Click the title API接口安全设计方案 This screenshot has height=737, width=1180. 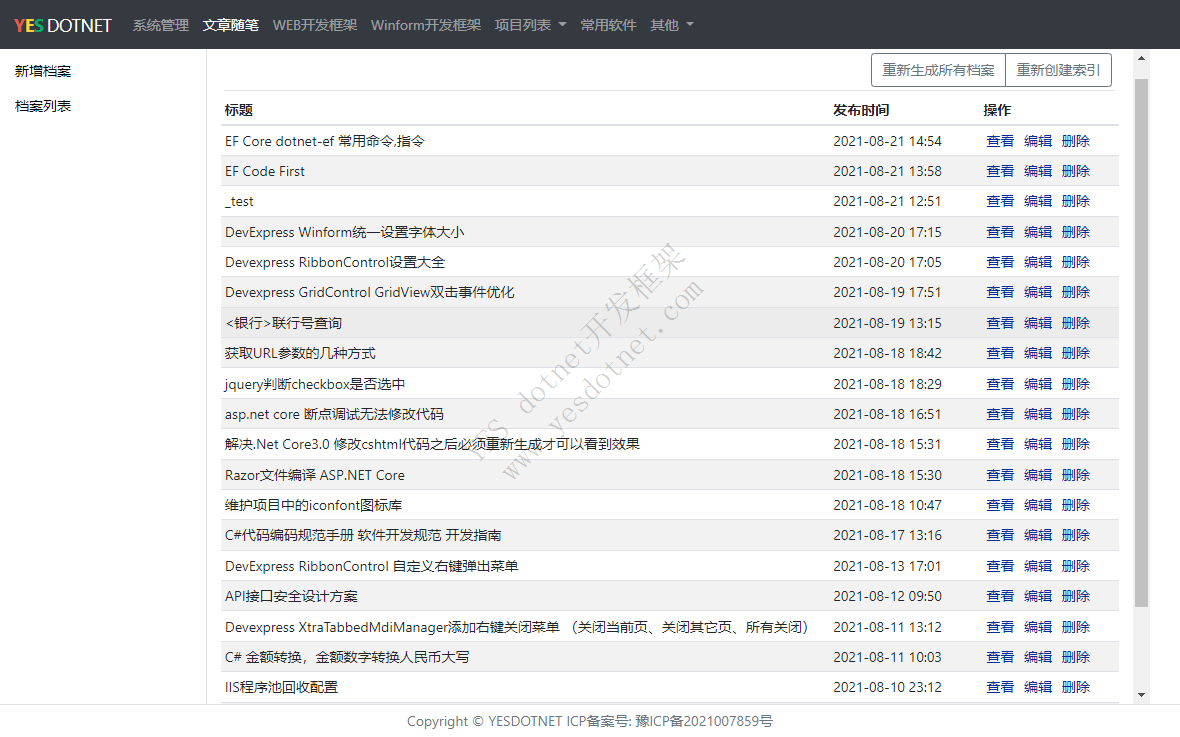click(x=291, y=596)
